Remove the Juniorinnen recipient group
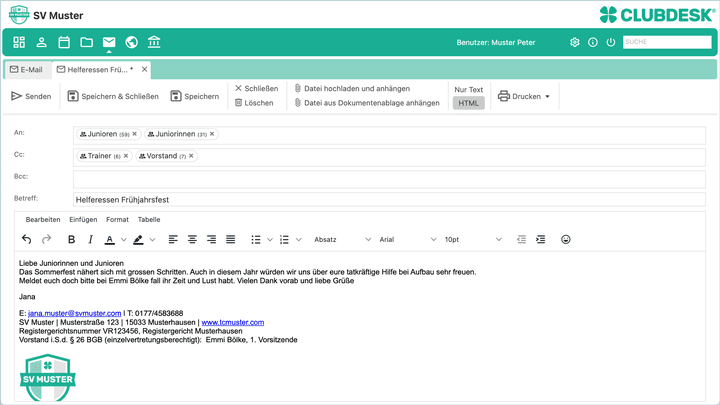This screenshot has height=405, width=720. (212, 134)
